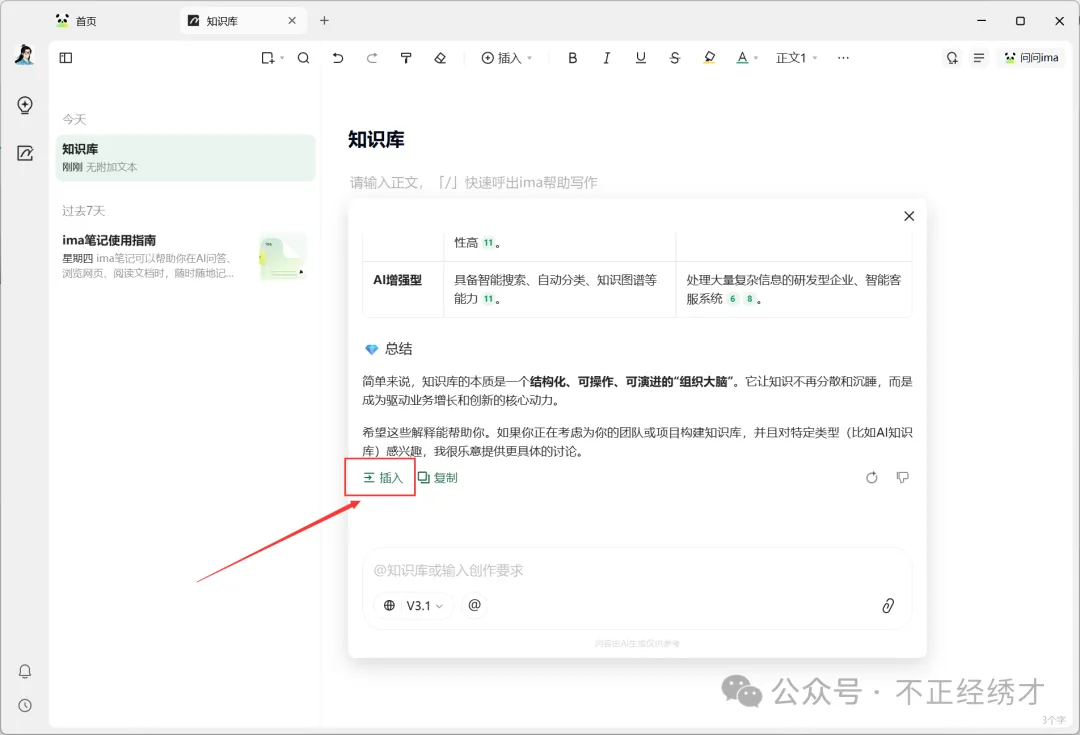Click the @ mention button
Screen dimensions: 1080x735
475,605
